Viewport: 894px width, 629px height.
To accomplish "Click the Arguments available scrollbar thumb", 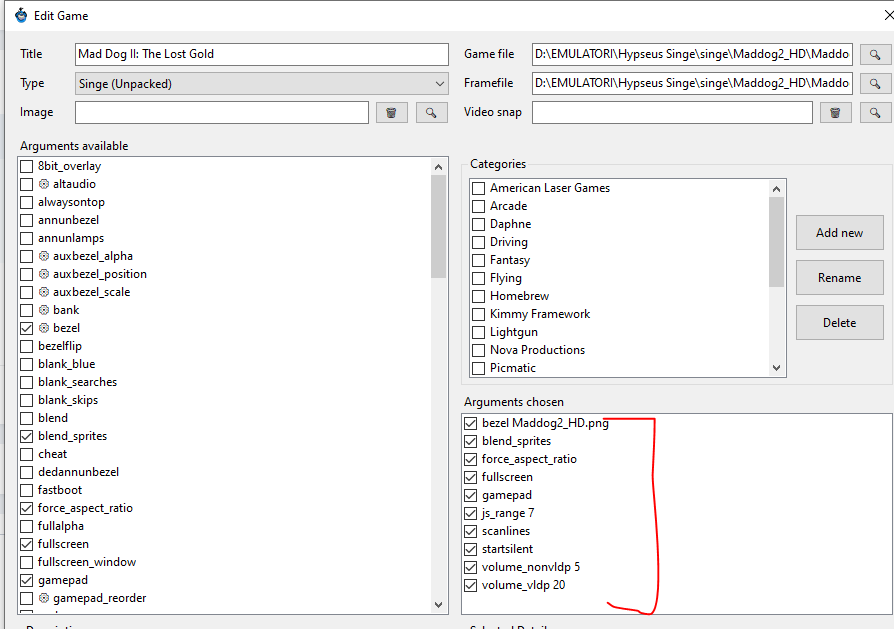I will click(438, 226).
